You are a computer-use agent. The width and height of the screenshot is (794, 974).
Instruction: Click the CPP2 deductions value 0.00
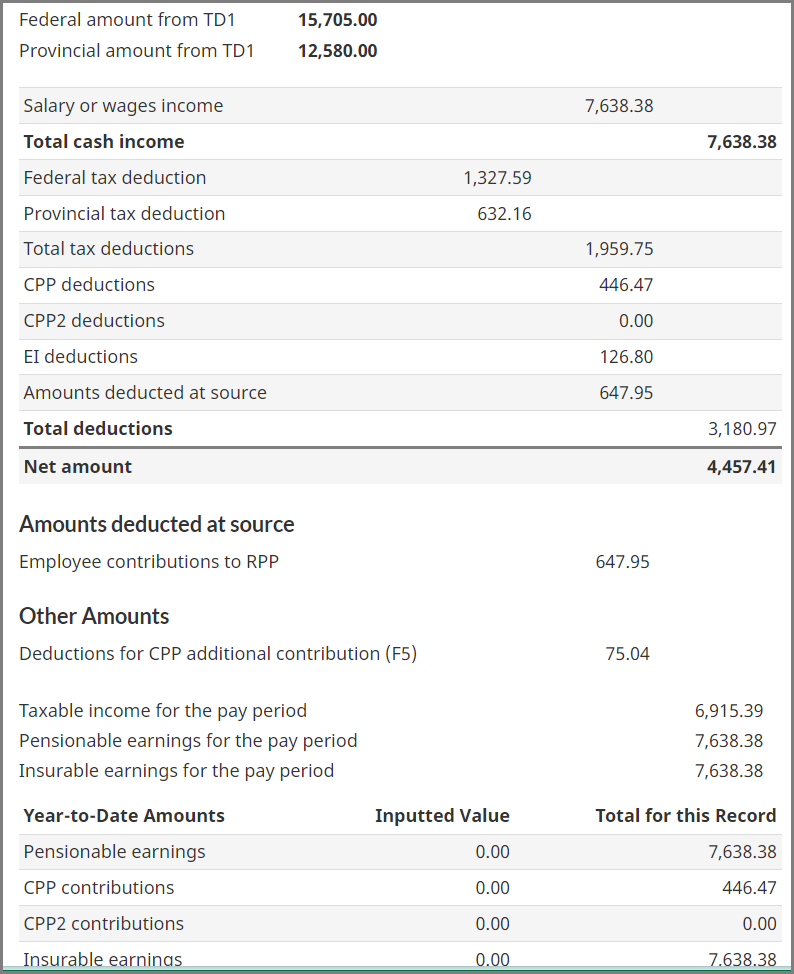click(636, 321)
